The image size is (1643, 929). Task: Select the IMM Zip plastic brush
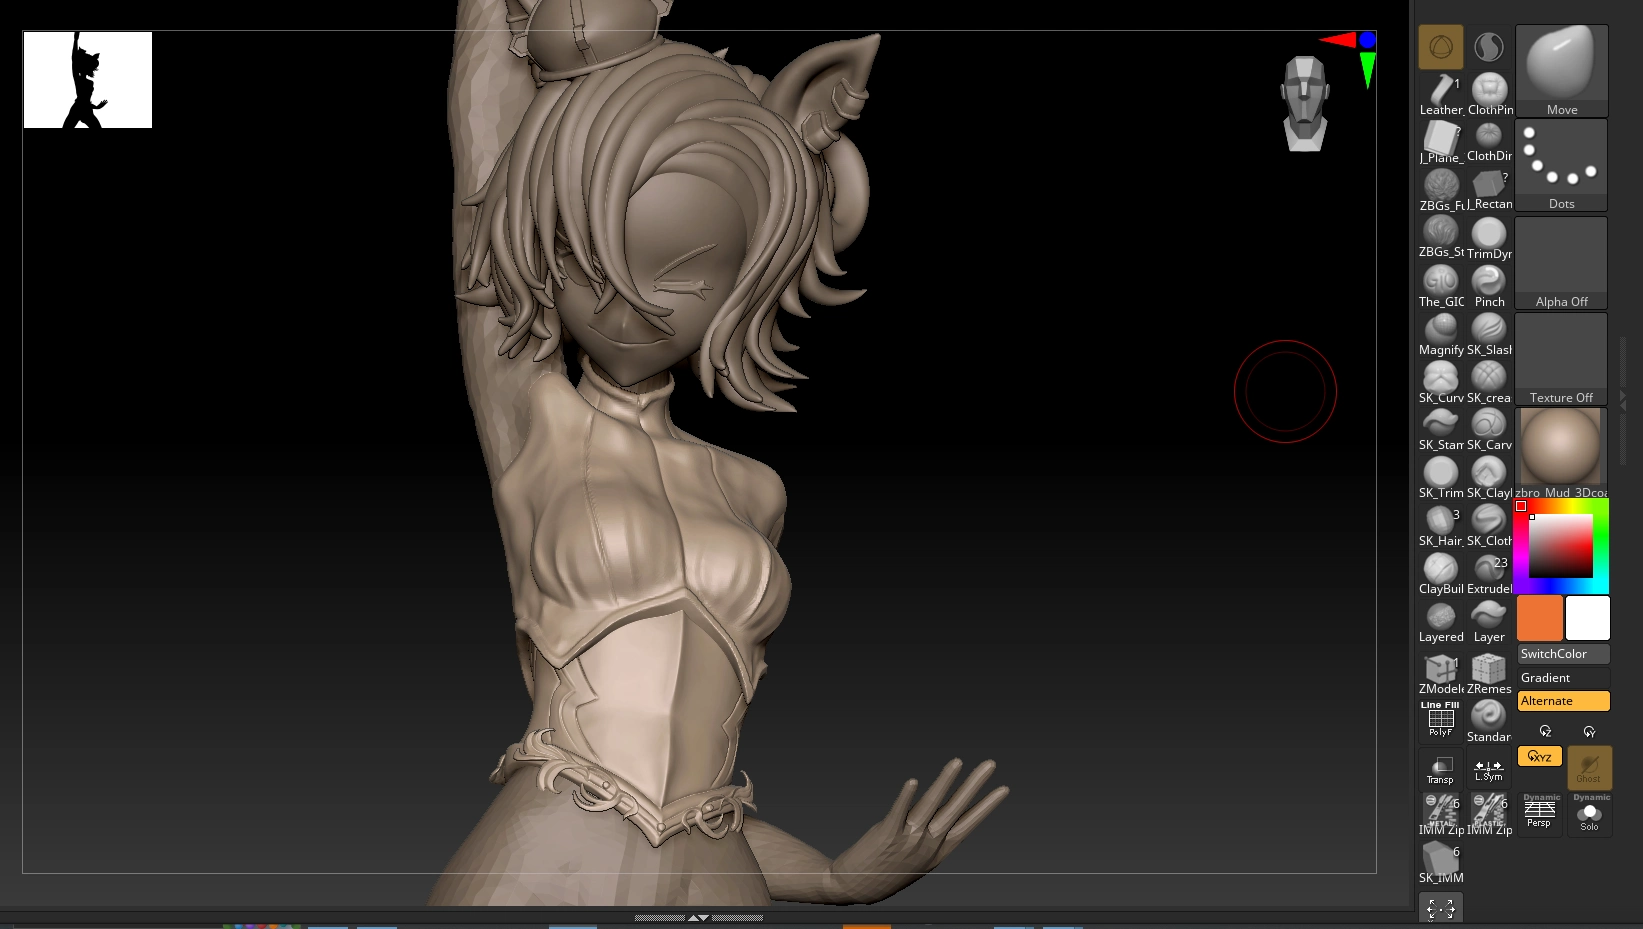click(1489, 815)
